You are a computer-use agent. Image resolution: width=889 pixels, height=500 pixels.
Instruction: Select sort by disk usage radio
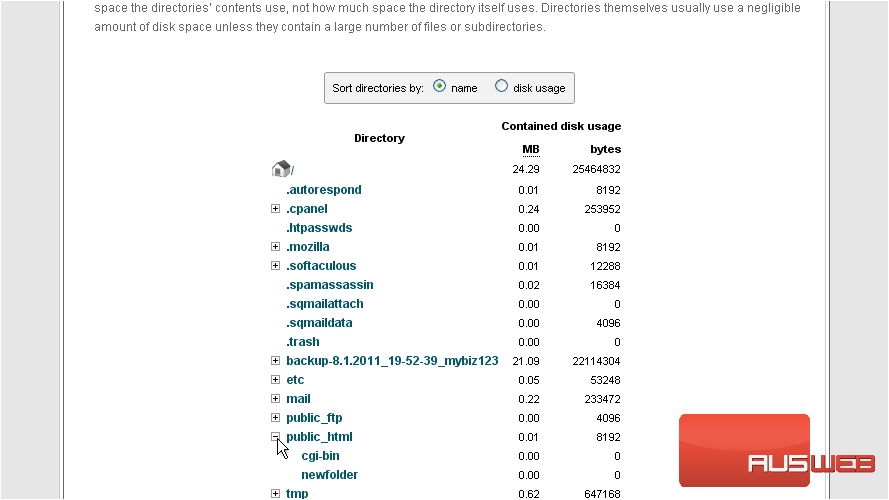[501, 86]
